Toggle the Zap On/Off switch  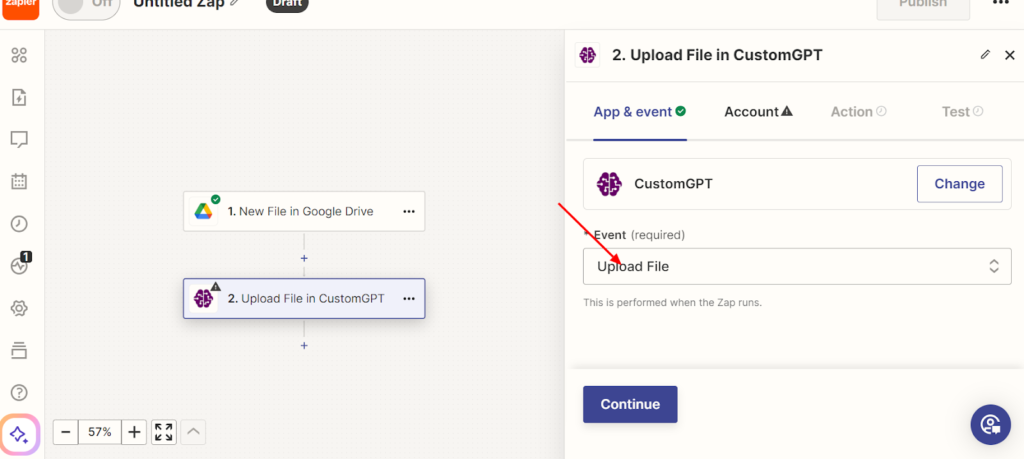point(82,5)
